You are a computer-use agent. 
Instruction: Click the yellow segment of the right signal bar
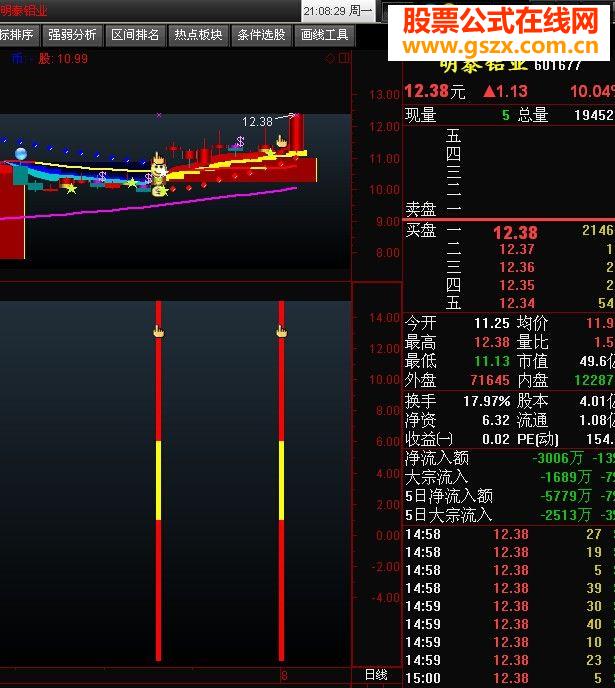click(x=281, y=481)
